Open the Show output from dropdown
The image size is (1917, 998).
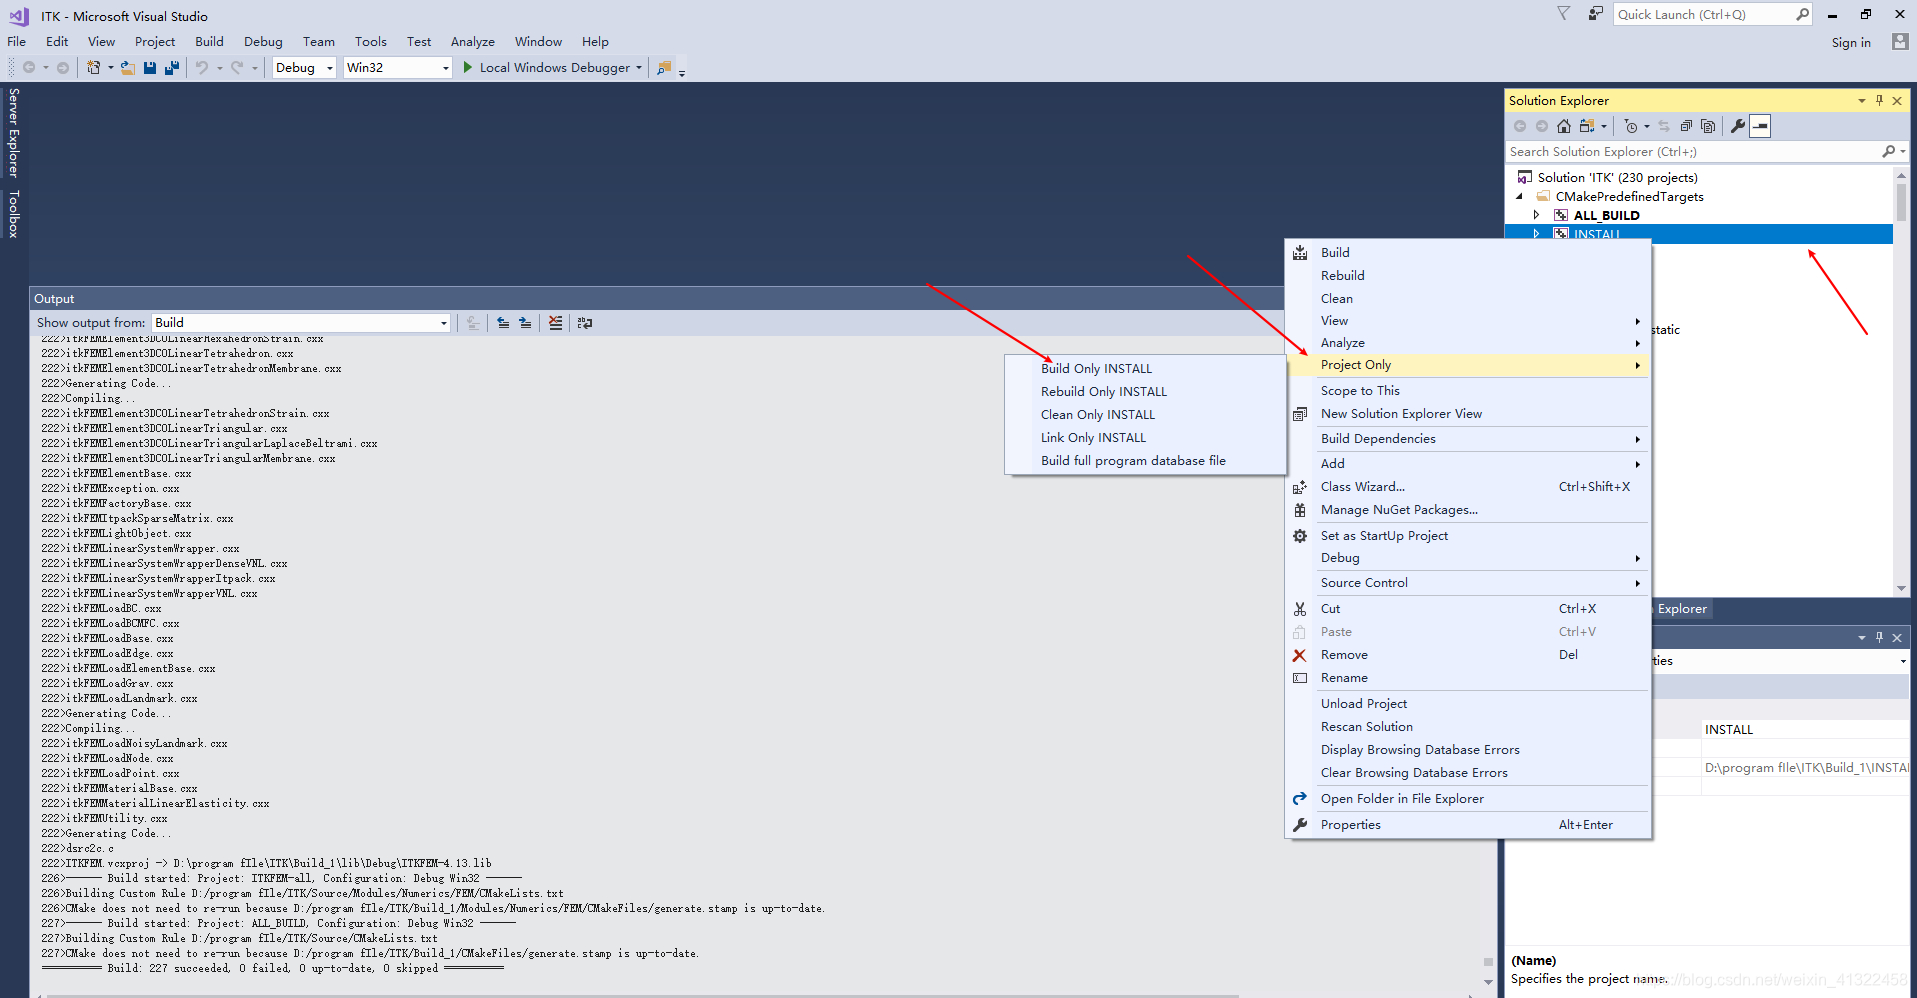301,323
